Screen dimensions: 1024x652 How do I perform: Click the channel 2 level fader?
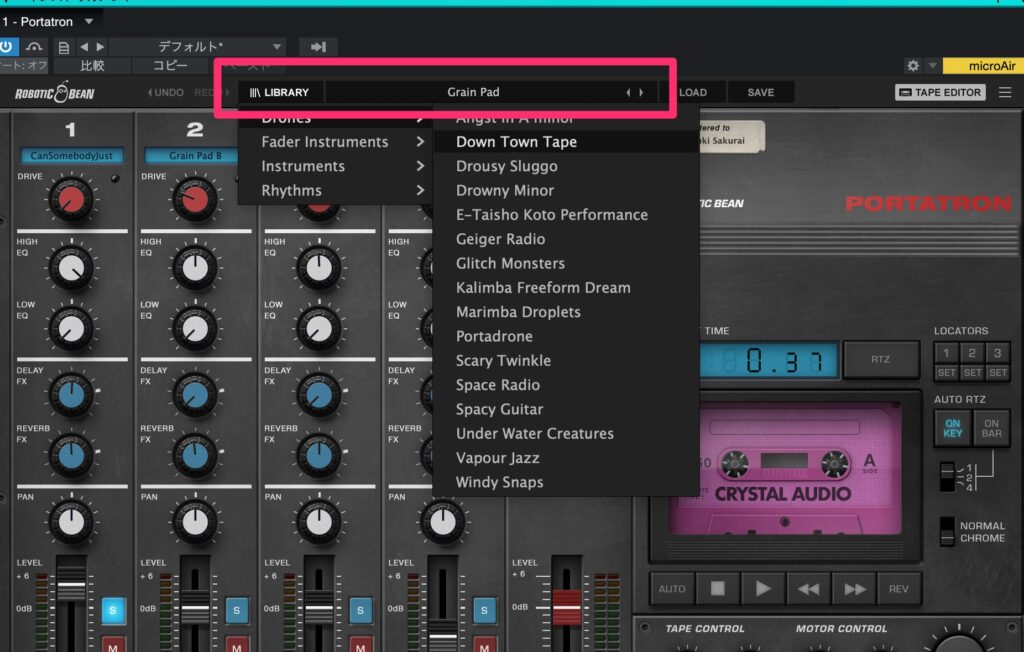(195, 607)
